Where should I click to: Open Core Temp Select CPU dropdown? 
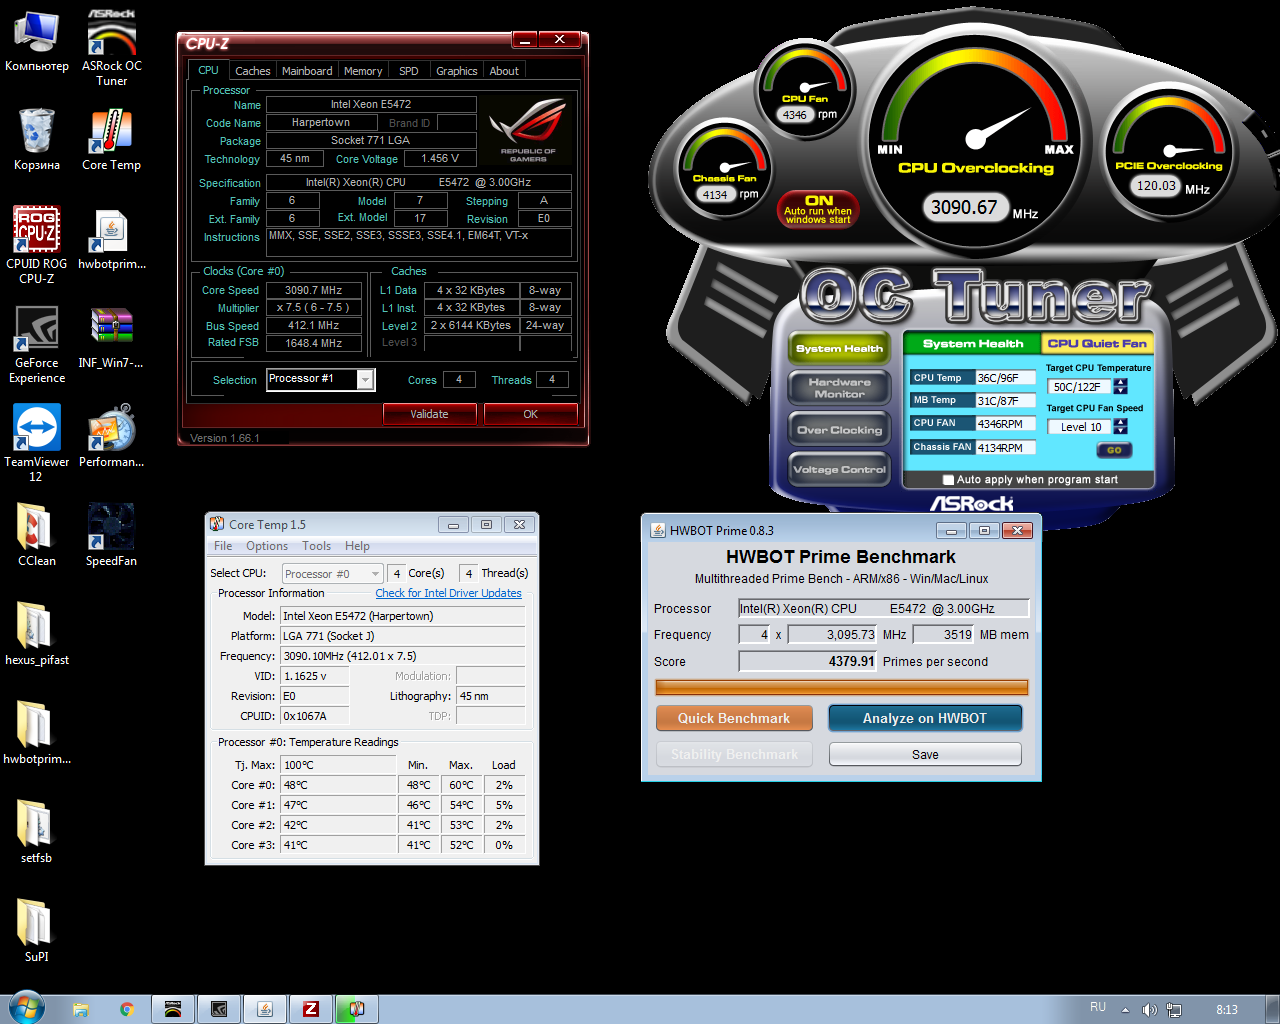333,574
